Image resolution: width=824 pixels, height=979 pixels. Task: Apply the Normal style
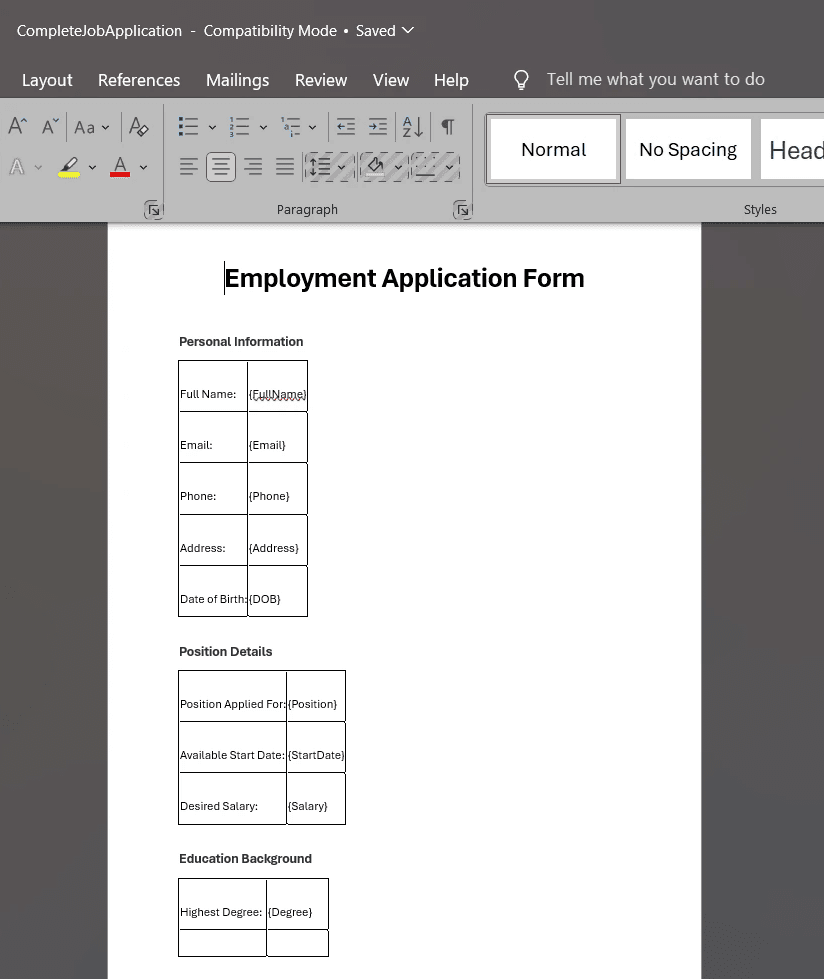553,149
